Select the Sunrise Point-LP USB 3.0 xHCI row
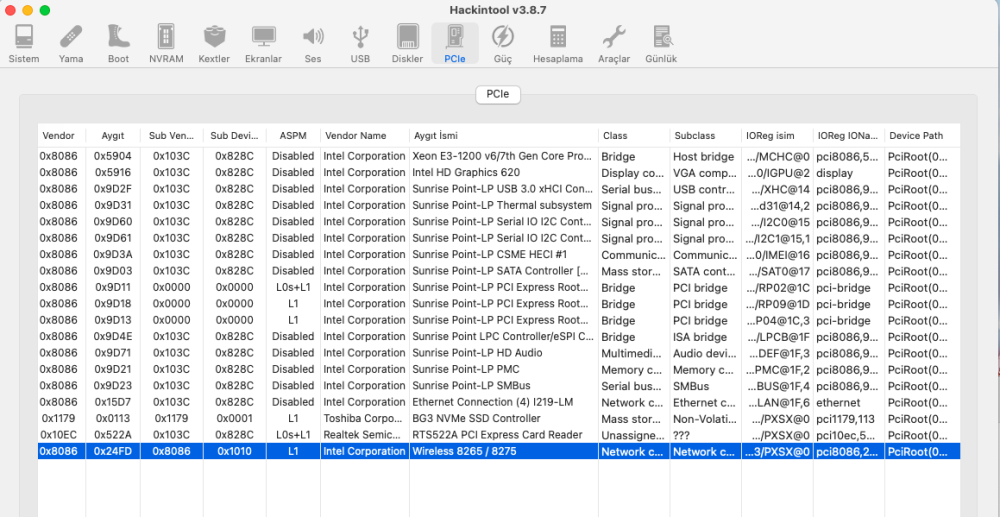The image size is (1000, 517). pos(499,189)
